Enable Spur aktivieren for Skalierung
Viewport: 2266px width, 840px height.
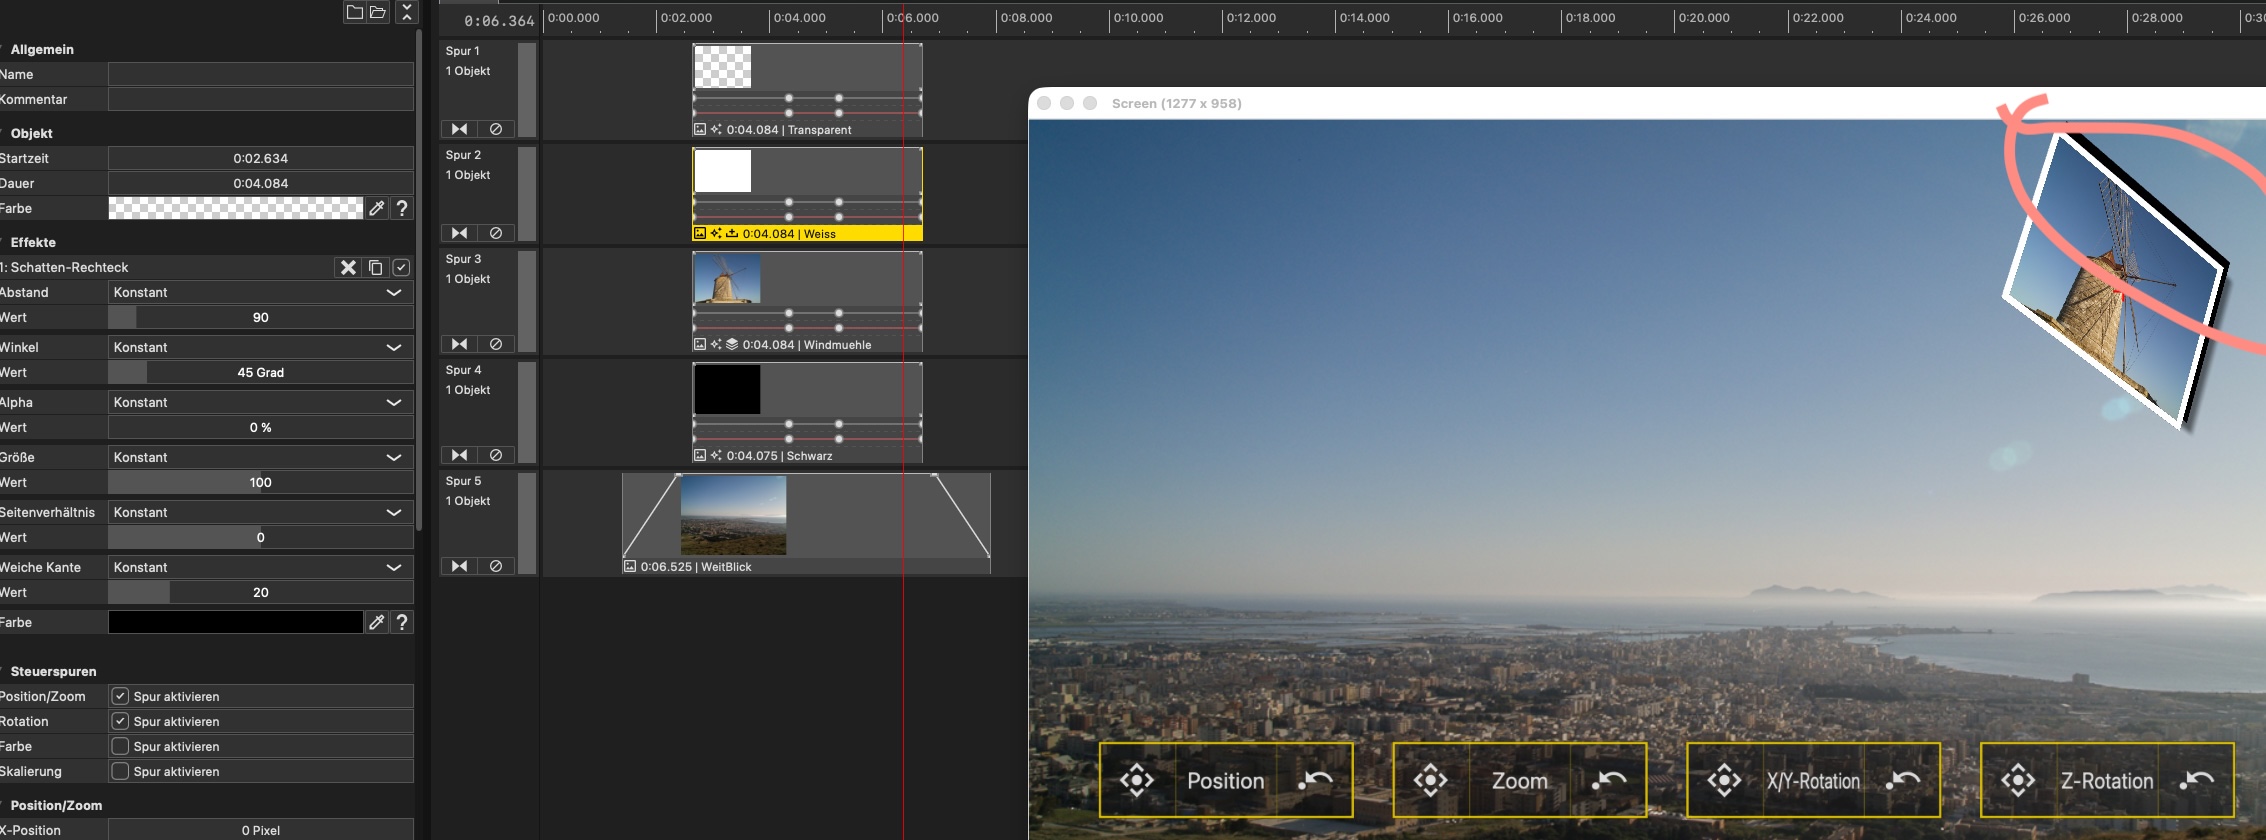pos(120,771)
